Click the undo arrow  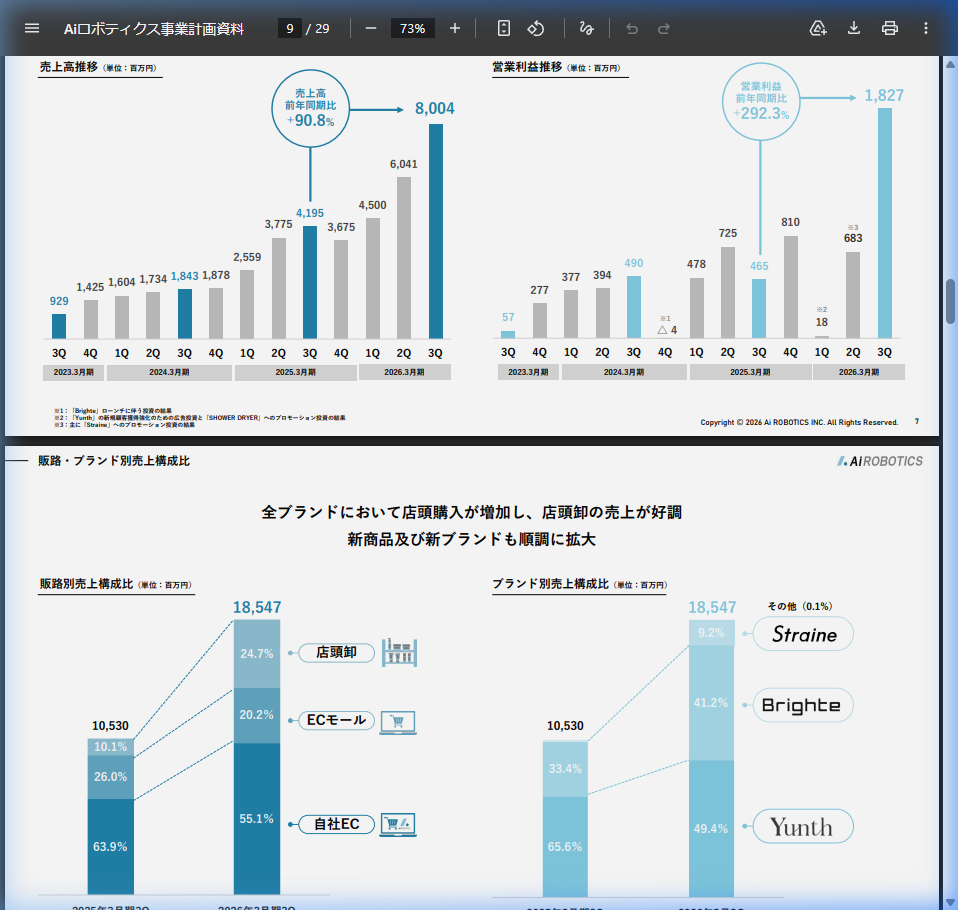click(632, 28)
